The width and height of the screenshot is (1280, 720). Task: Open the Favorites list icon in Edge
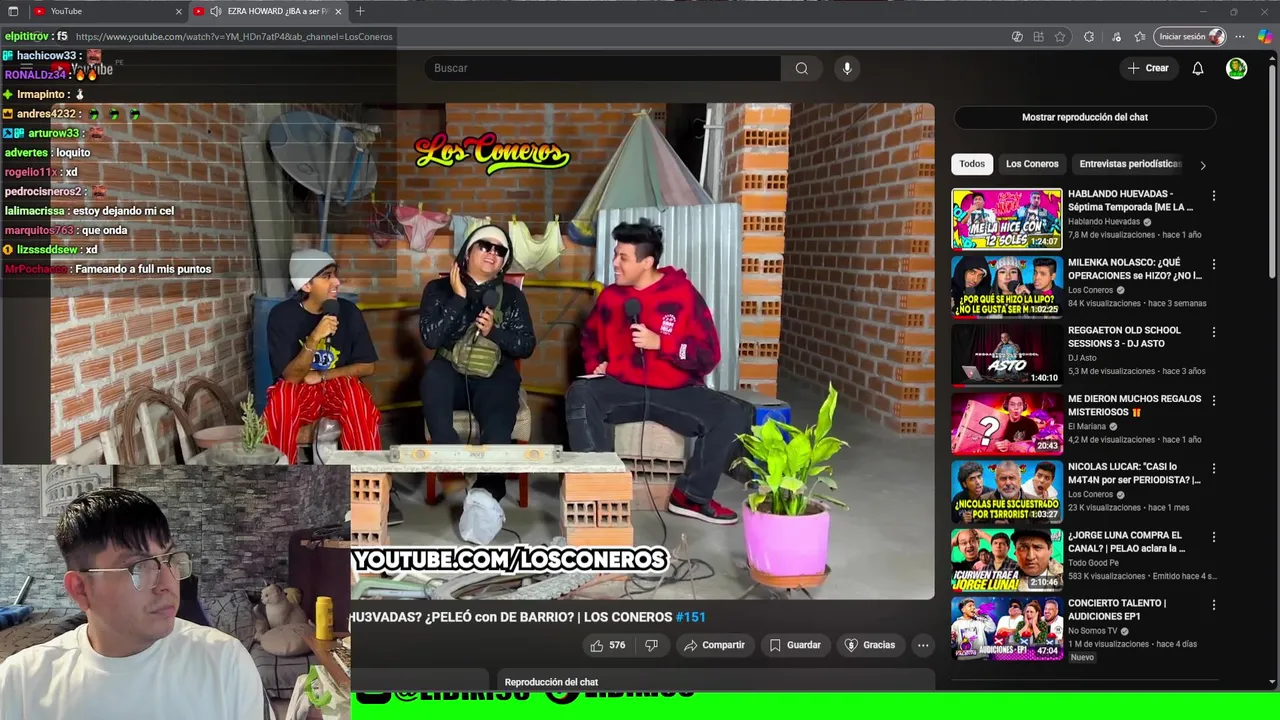pos(1140,37)
